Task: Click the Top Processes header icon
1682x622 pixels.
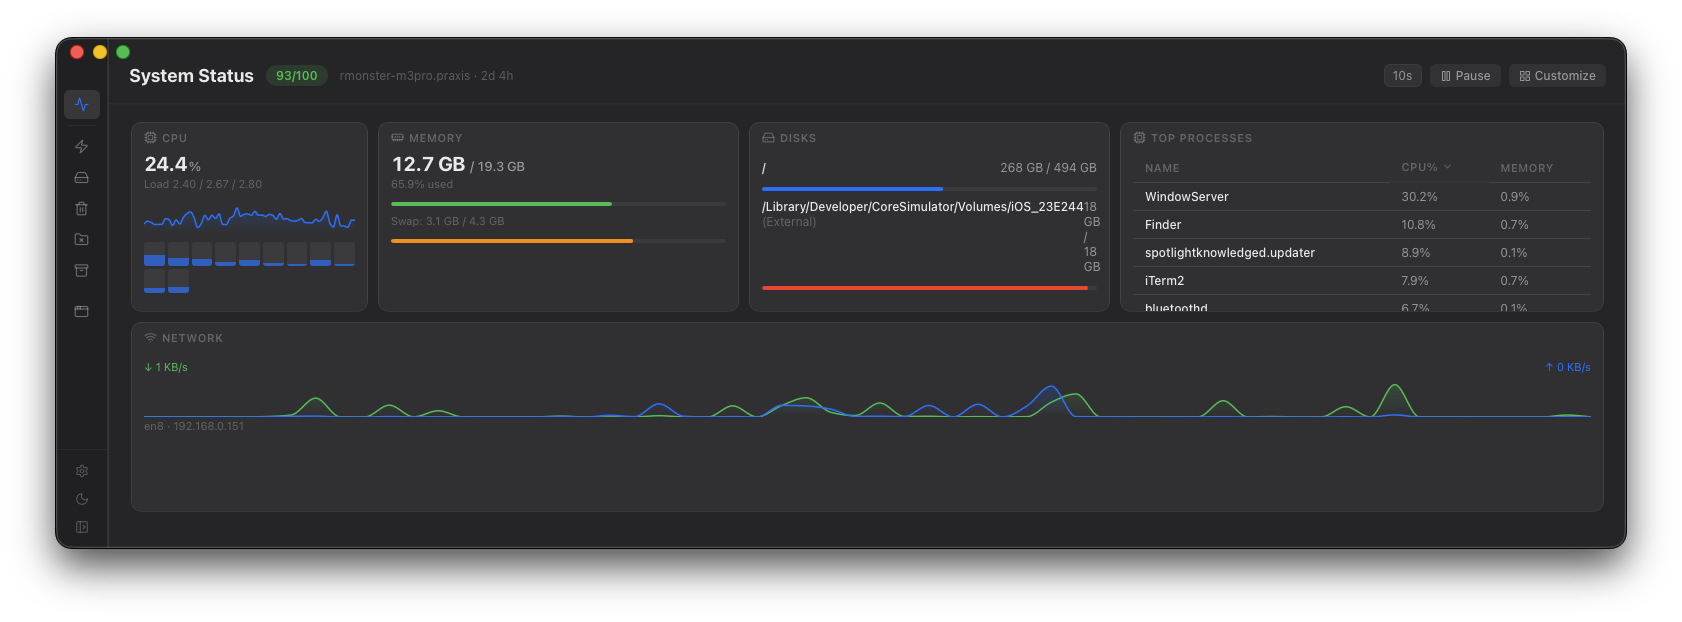Action: (1139, 138)
